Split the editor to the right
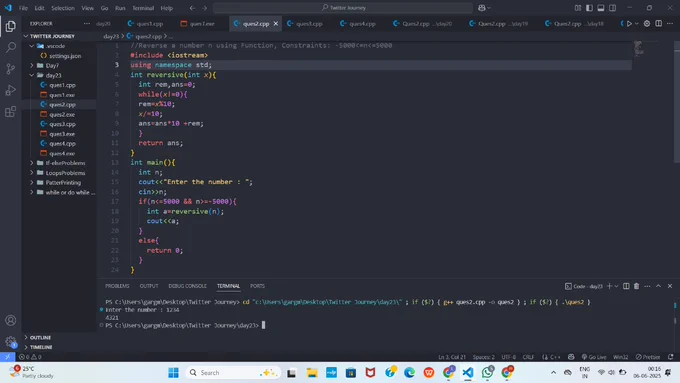The image size is (680, 383). coord(658,24)
